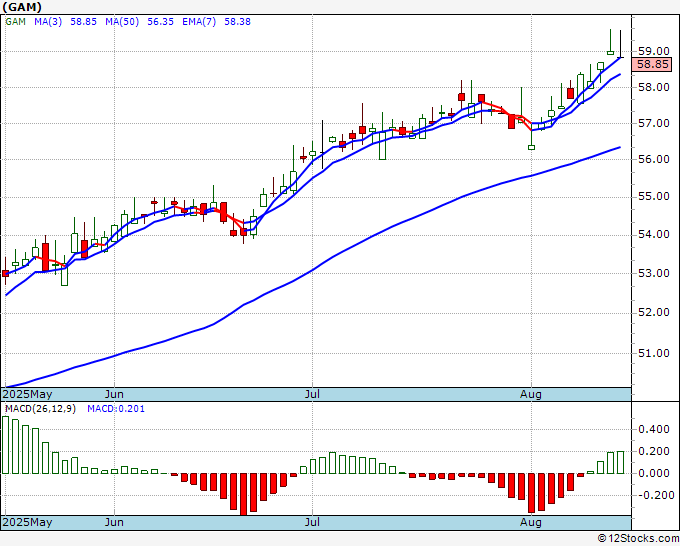Click the 57.00 price axis label

[654, 124]
